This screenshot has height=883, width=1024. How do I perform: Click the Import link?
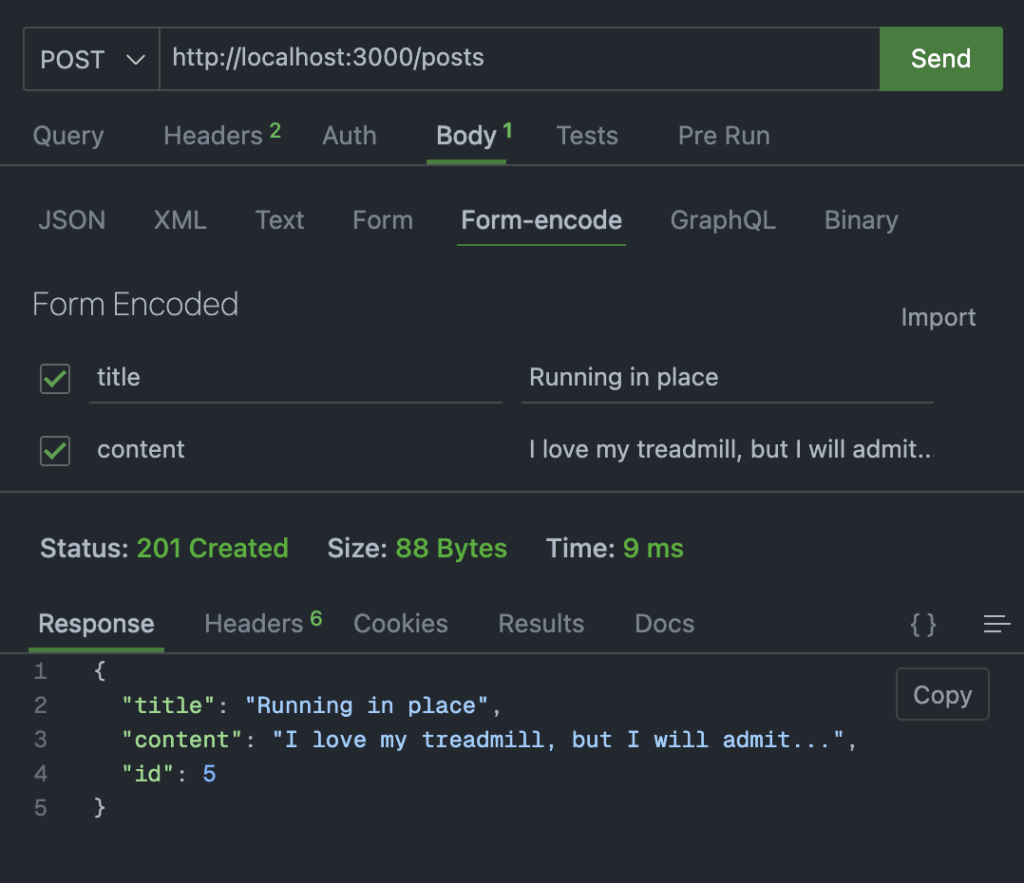click(x=938, y=317)
